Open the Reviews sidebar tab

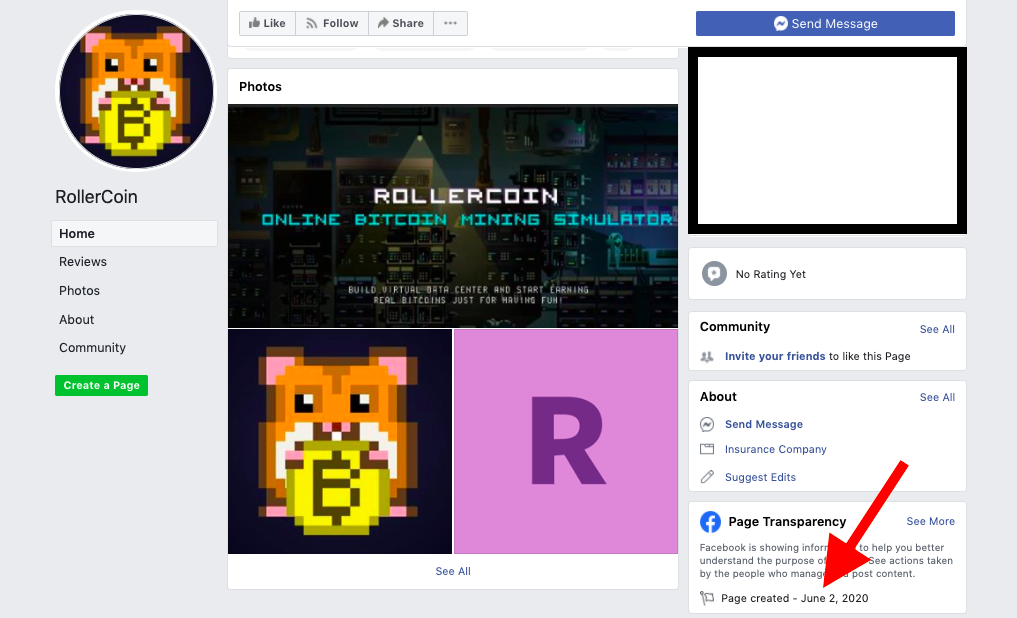coord(83,262)
